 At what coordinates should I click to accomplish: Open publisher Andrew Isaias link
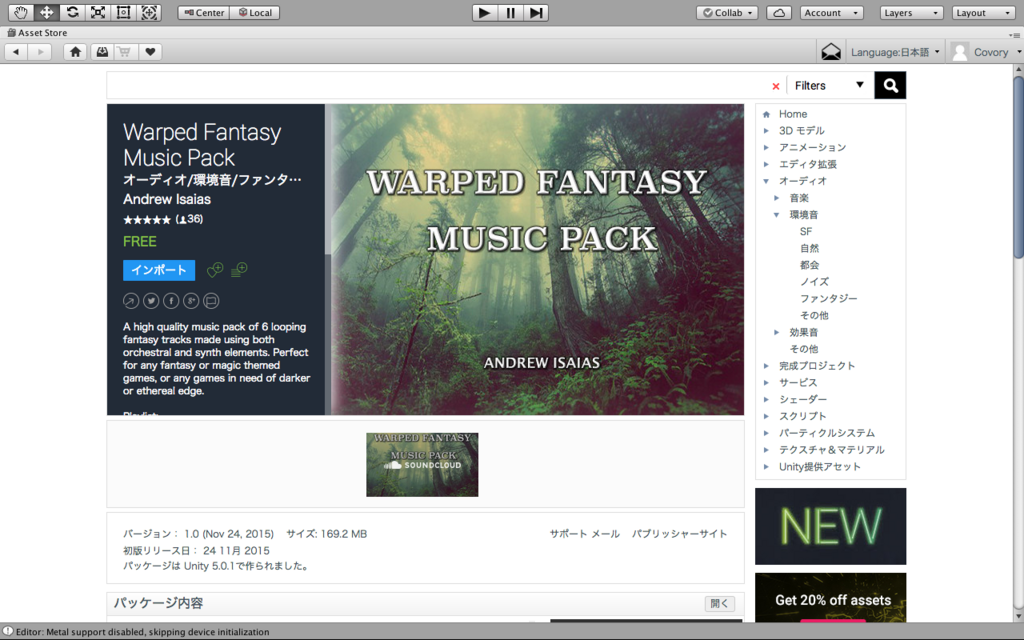(x=167, y=199)
